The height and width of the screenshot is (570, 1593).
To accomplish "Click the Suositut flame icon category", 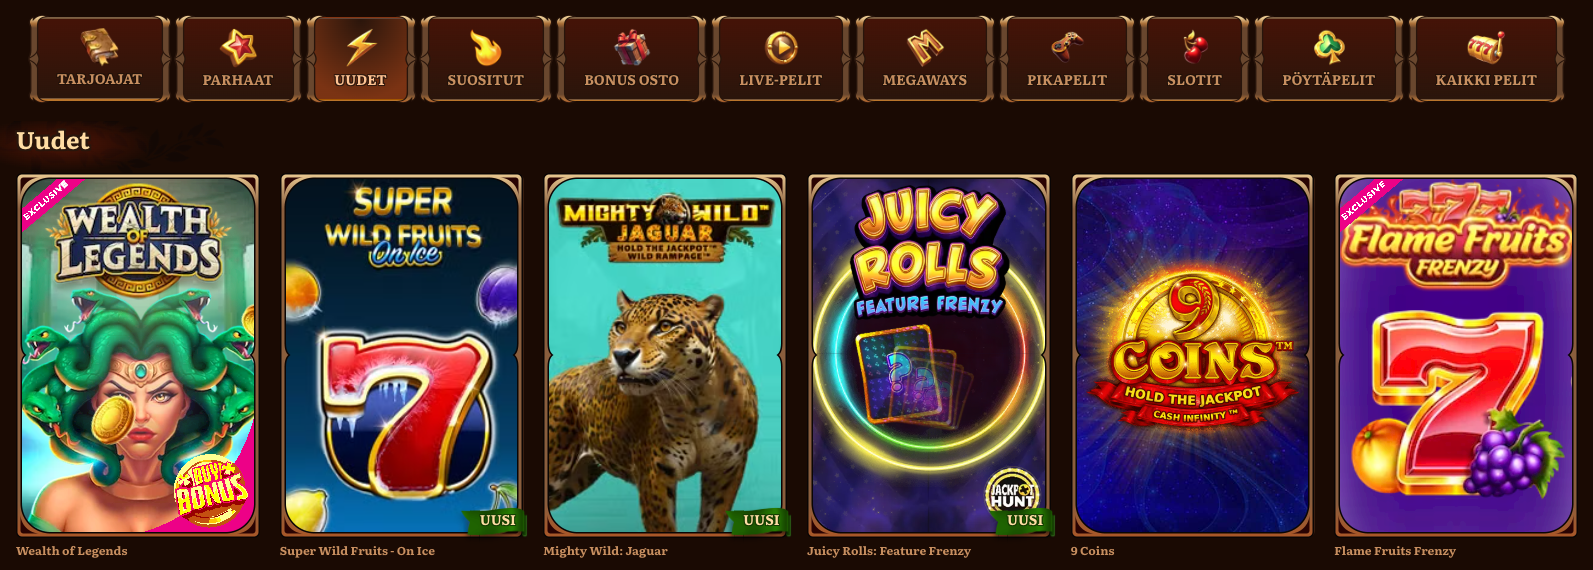I will (485, 59).
